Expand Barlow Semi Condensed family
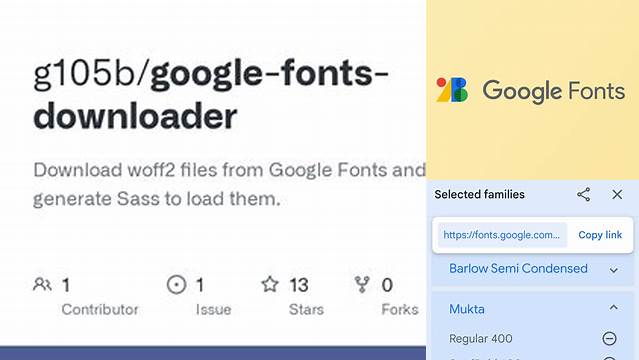Viewport: 639px width, 360px height. (x=613, y=270)
